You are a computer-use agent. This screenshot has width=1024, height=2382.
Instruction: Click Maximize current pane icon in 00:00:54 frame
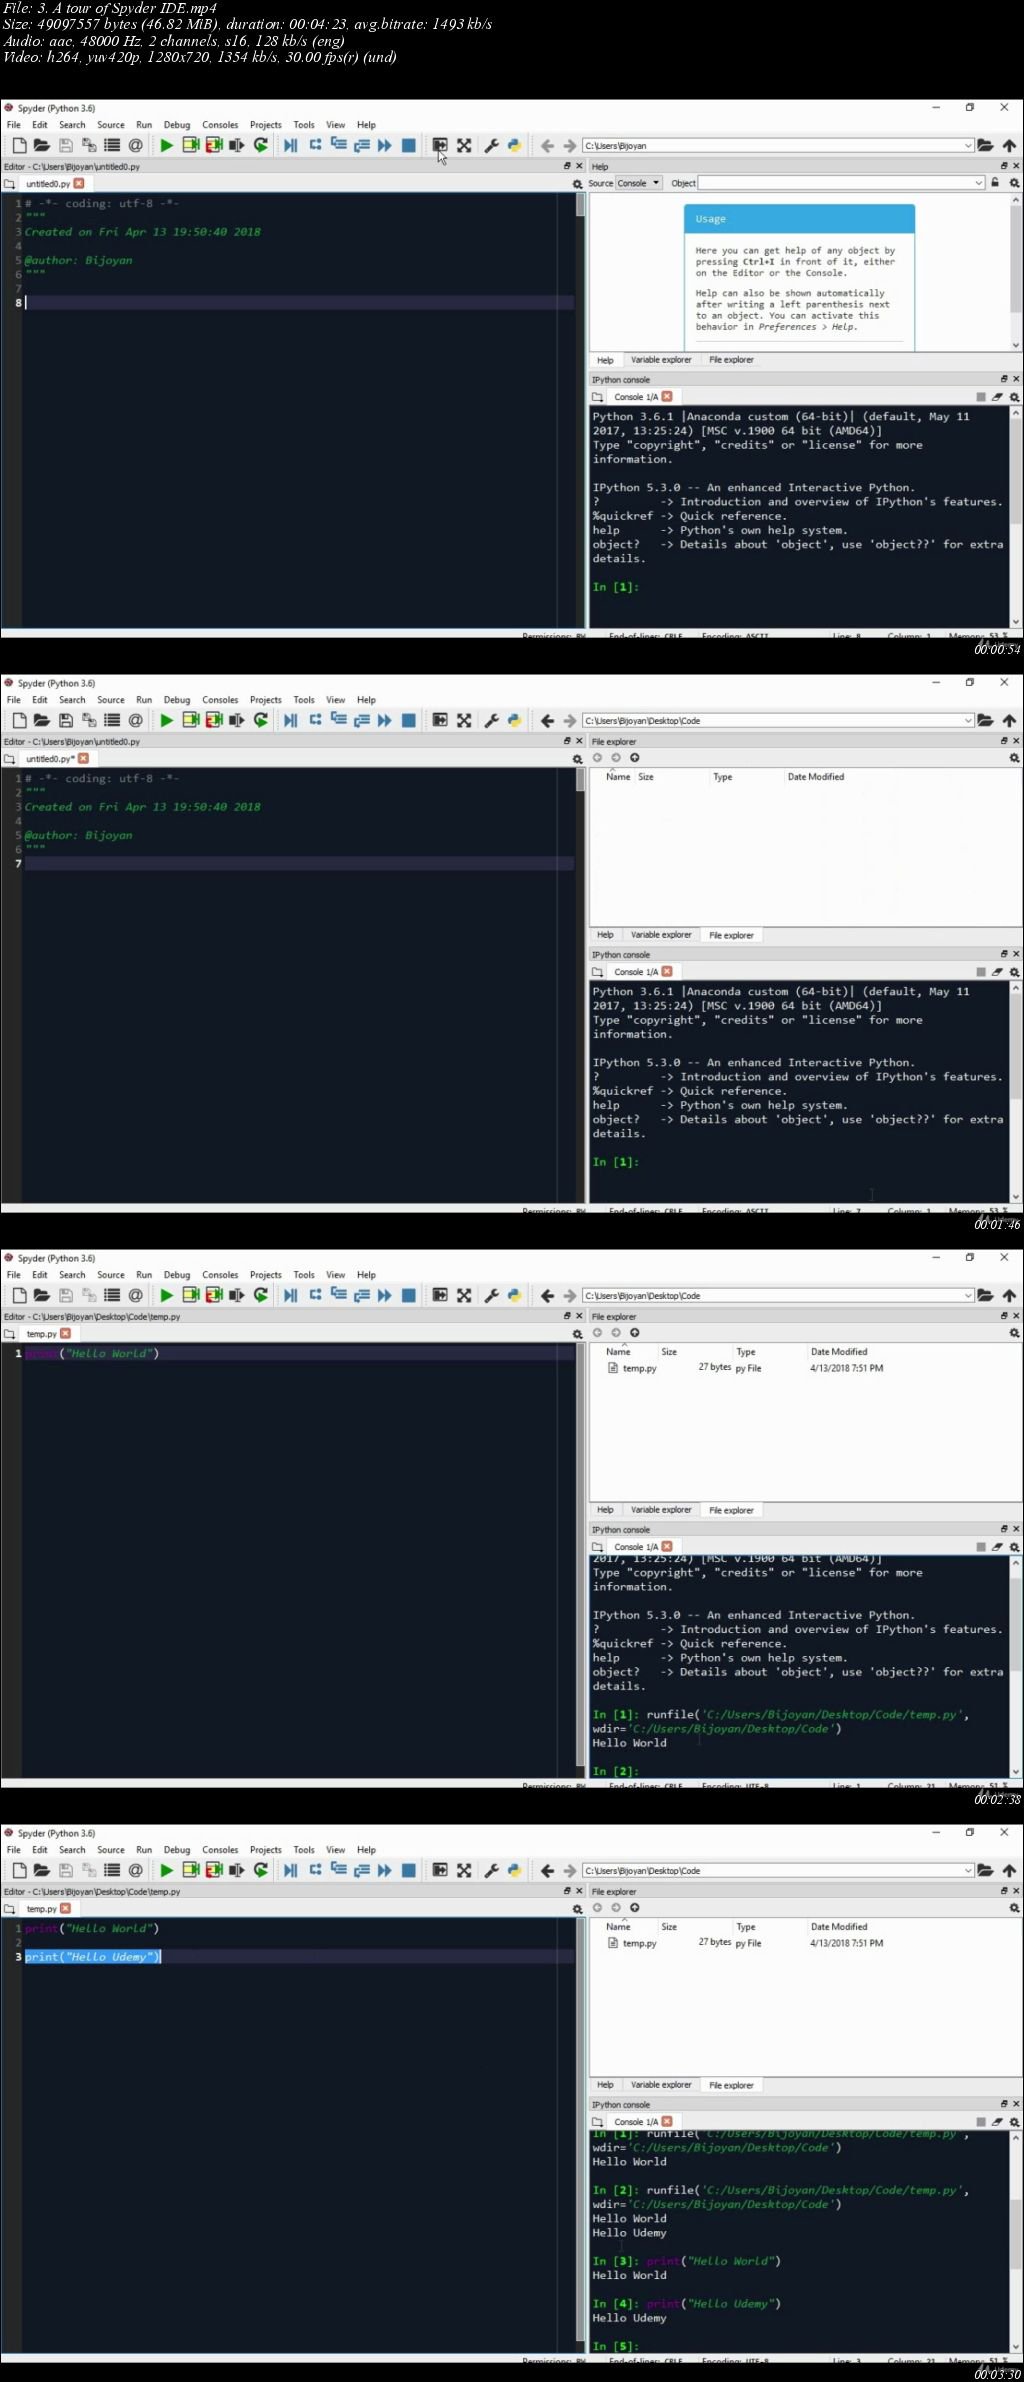coord(440,145)
